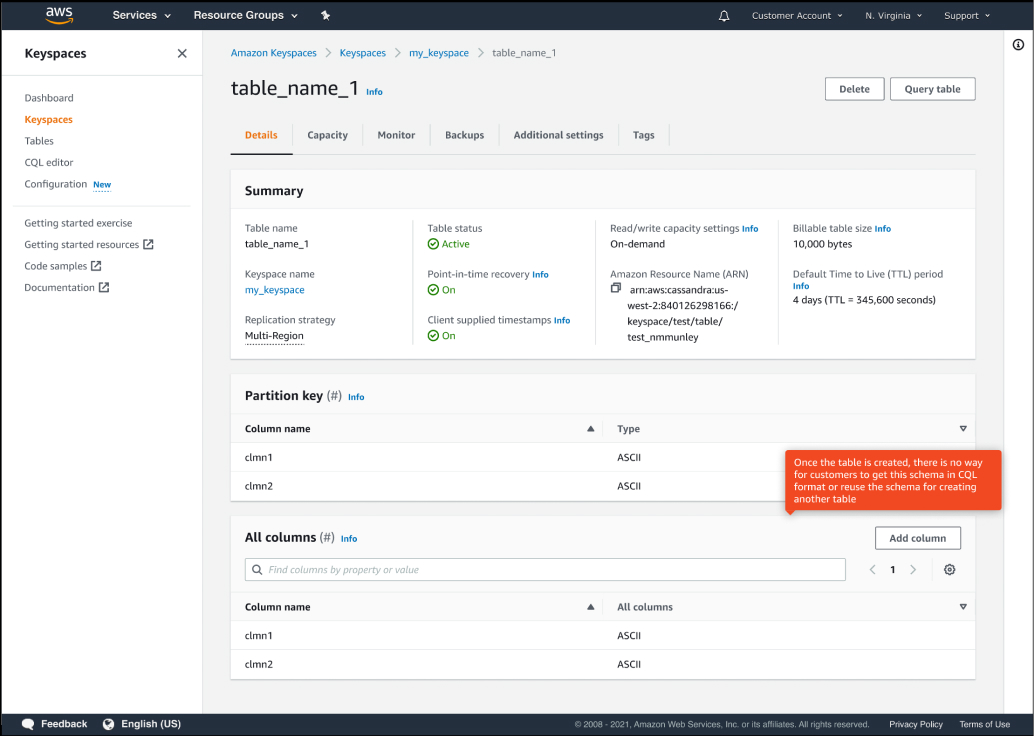This screenshot has height=736, width=1034.
Task: Switch to the Capacity tab
Action: click(x=327, y=135)
